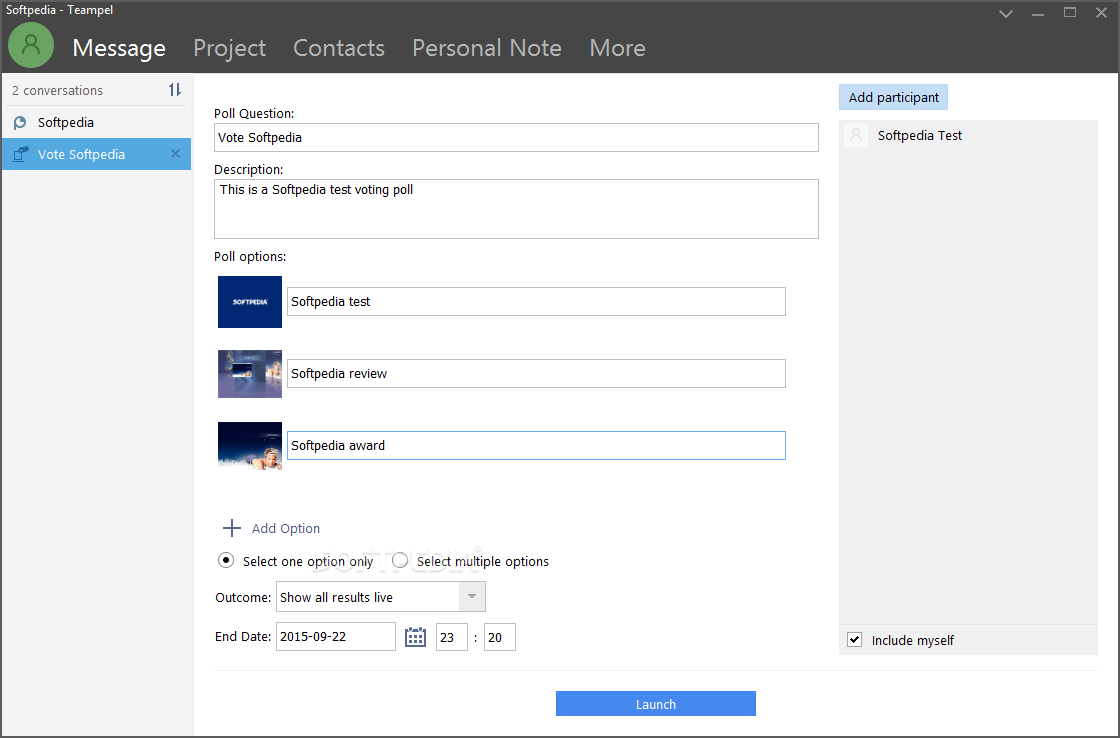The width and height of the screenshot is (1120, 738).
Task: Open the title bar dropdown chevron
Action: 1006,14
